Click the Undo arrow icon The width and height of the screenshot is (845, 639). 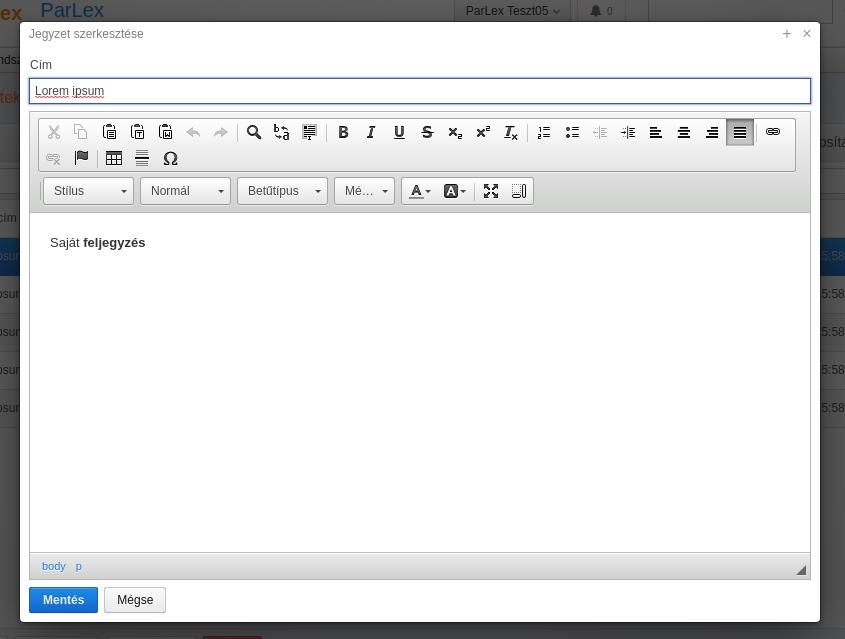pos(193,132)
